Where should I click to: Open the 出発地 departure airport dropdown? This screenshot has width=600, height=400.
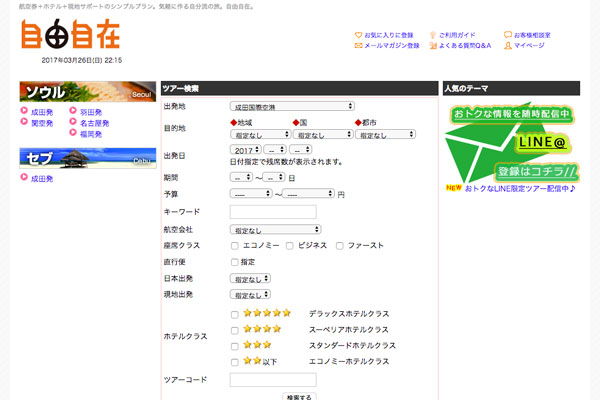pos(292,106)
